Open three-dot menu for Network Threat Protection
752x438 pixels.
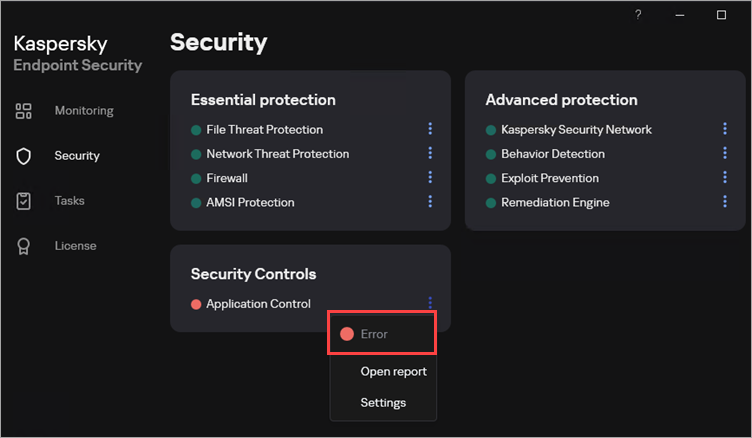430,153
